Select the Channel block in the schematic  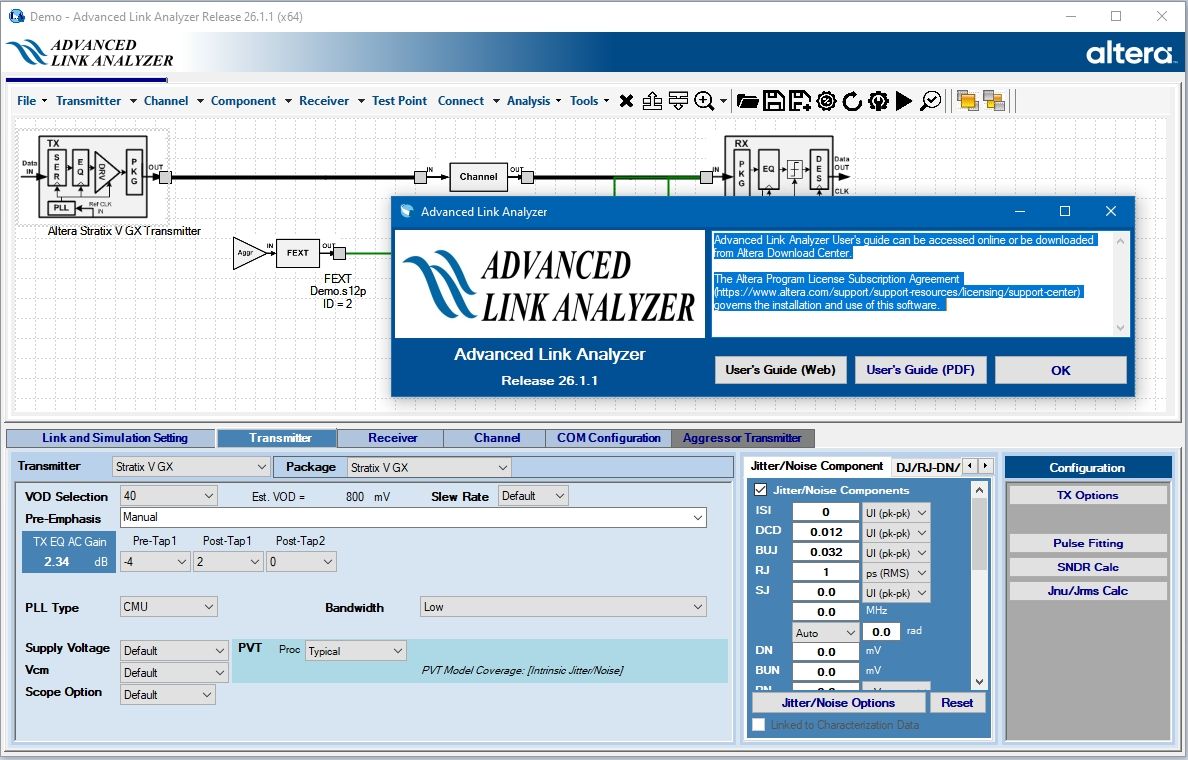pyautogui.click(x=478, y=177)
